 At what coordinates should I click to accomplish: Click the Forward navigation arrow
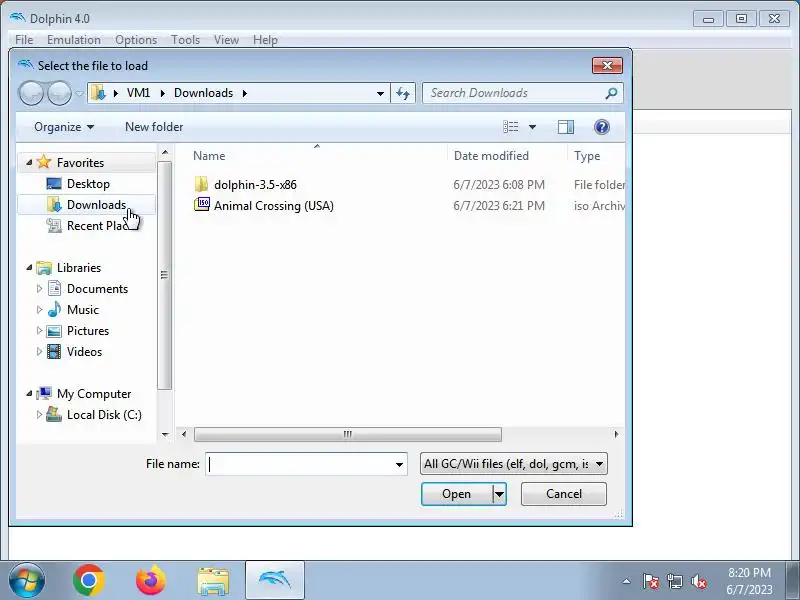coord(59,93)
